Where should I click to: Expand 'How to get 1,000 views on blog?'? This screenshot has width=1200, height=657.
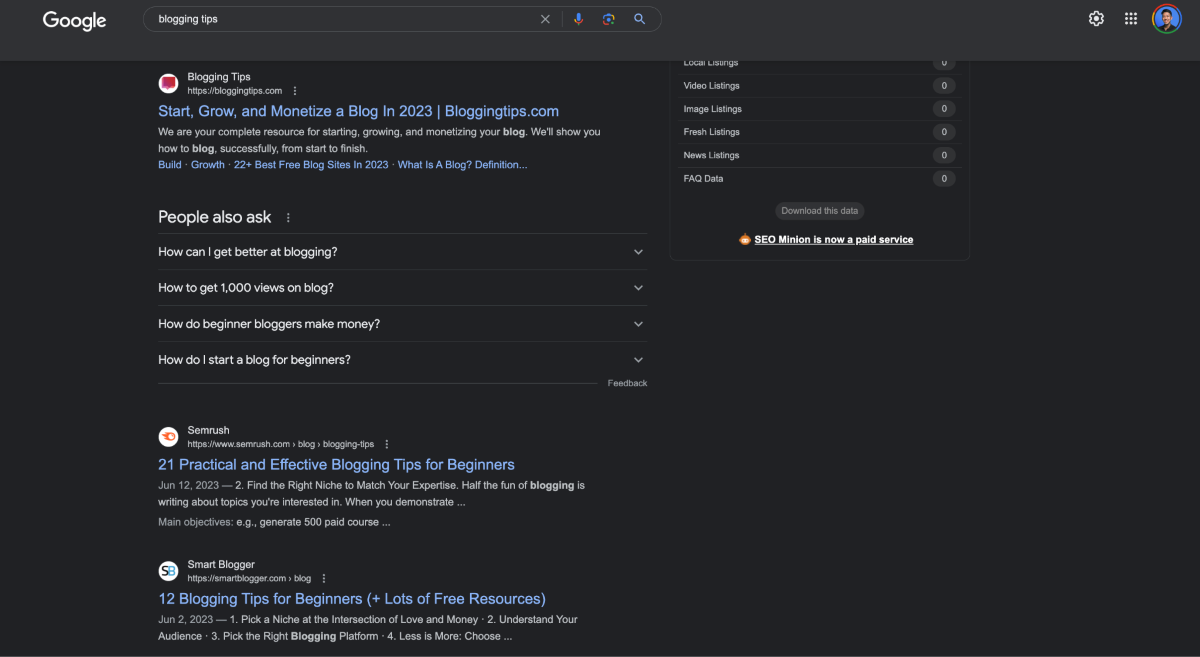point(402,288)
